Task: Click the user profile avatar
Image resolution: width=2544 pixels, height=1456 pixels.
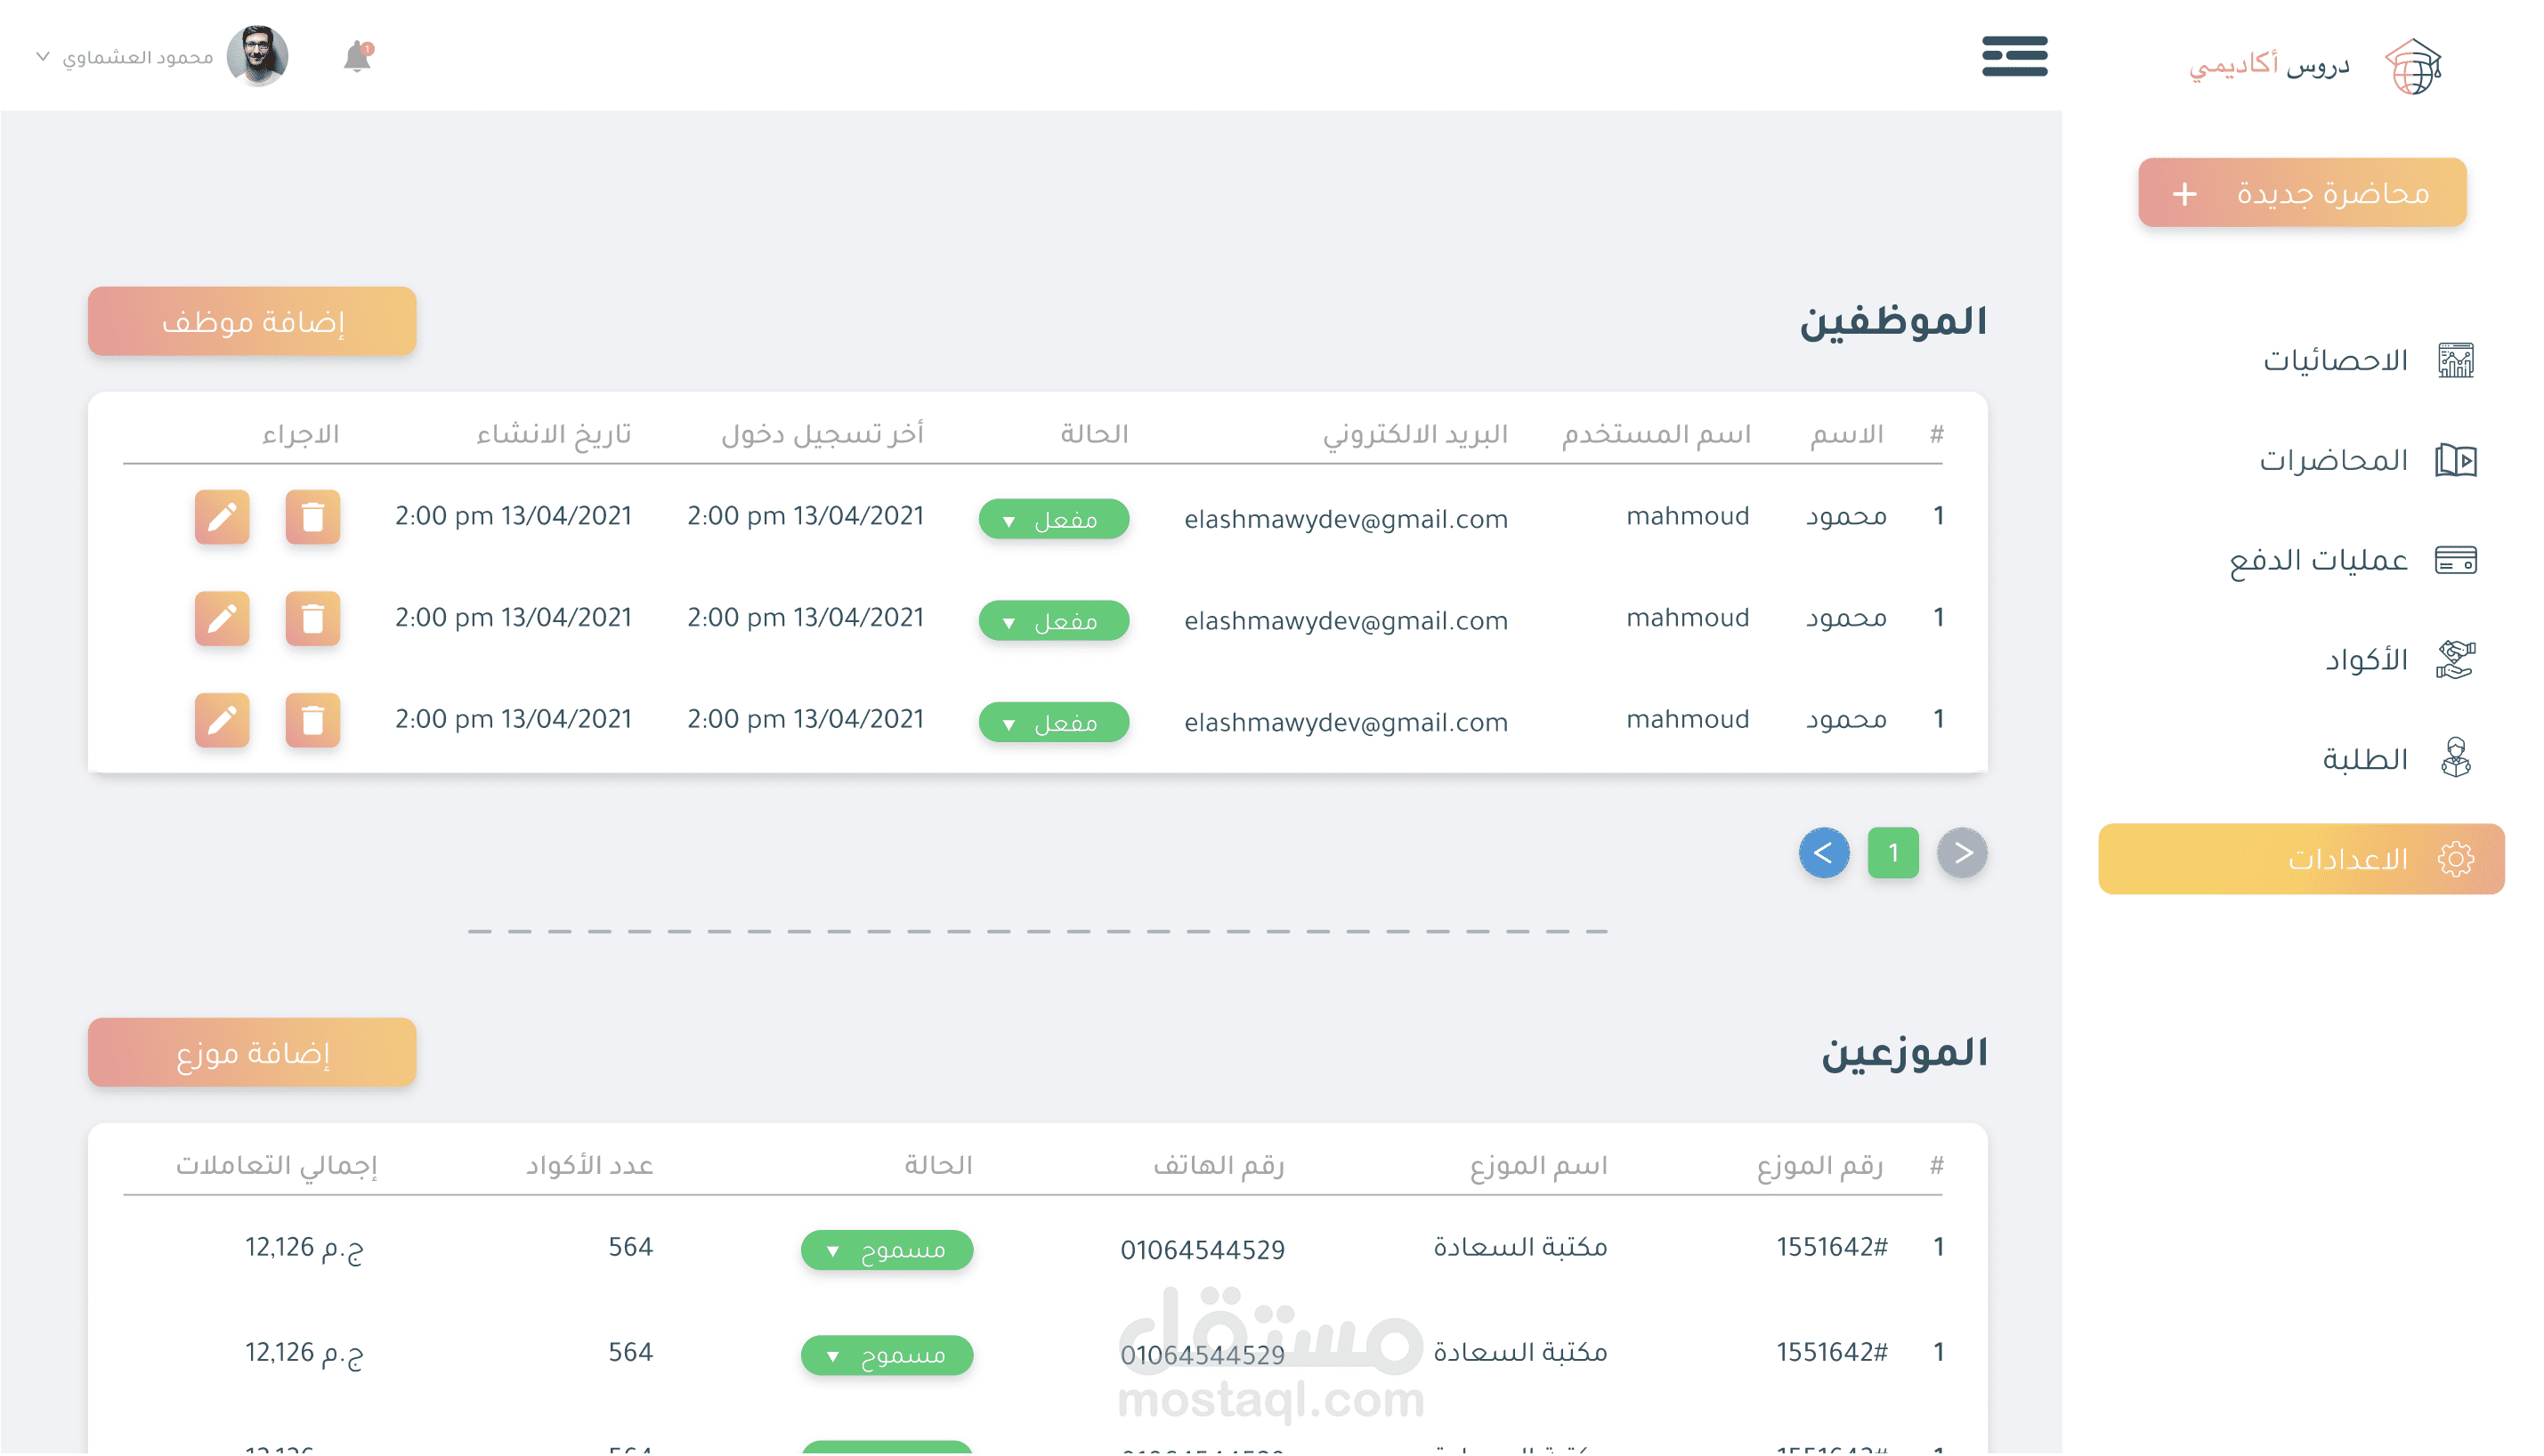Action: coord(257,56)
